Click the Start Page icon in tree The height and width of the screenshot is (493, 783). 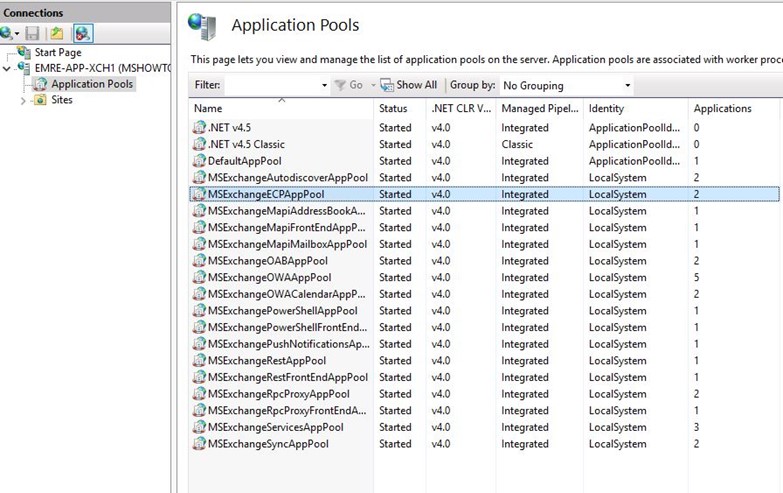(24, 52)
